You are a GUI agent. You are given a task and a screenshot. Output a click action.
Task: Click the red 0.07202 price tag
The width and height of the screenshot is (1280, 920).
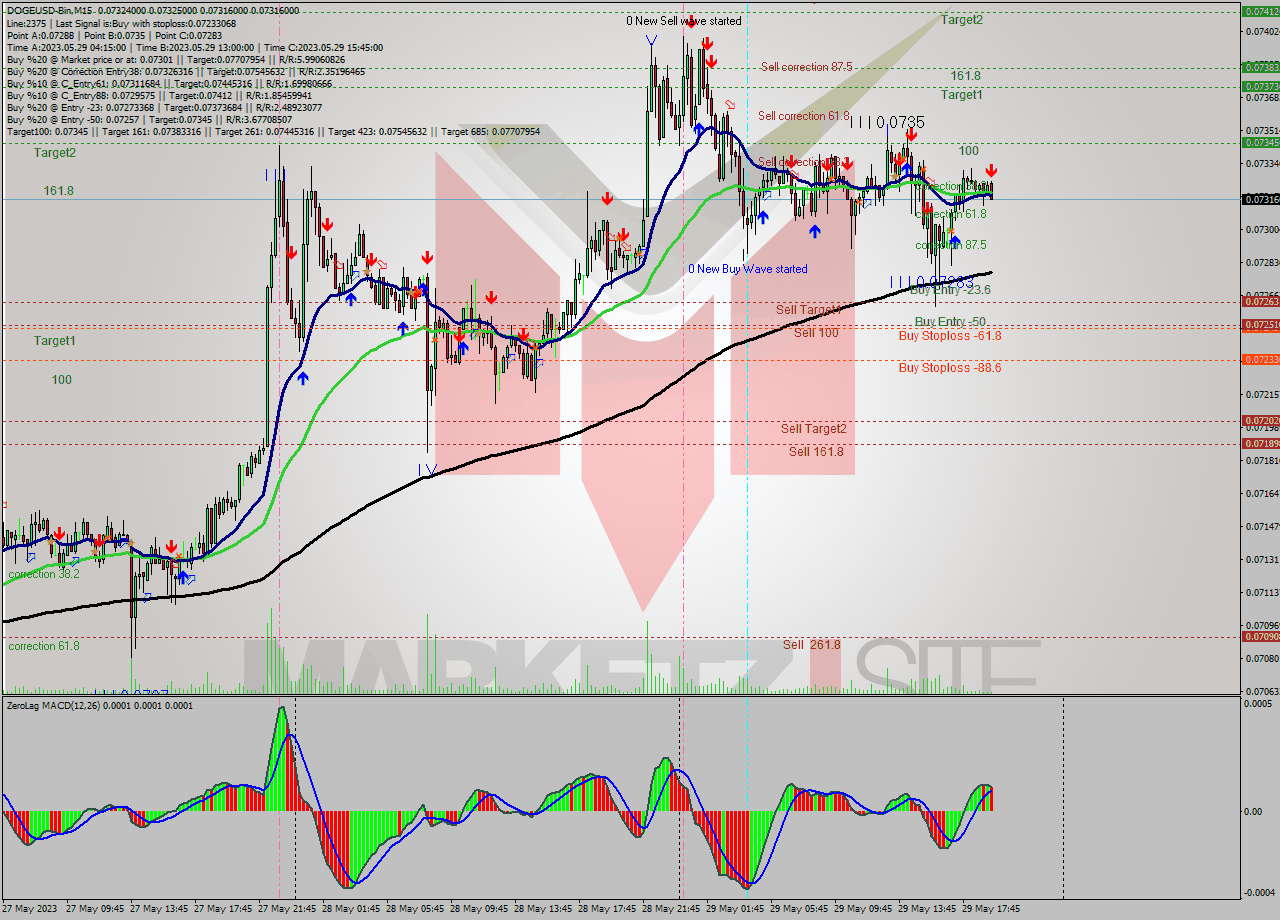point(1260,421)
